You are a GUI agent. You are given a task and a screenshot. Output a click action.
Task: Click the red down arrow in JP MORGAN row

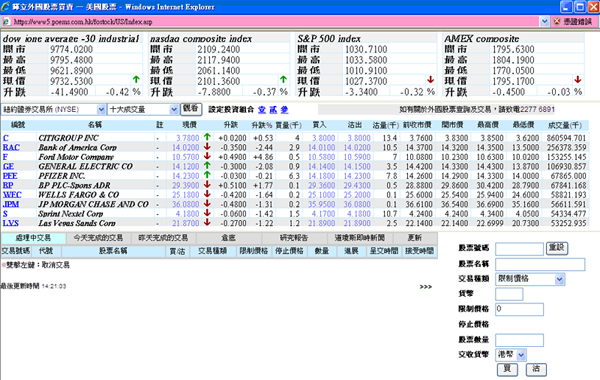[207, 203]
